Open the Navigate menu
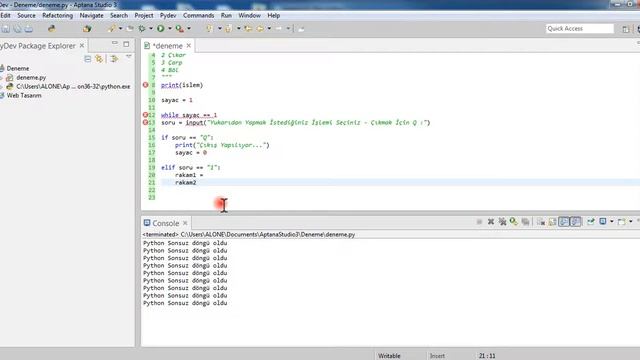Image resolution: width=640 pixels, height=360 pixels. [91, 16]
